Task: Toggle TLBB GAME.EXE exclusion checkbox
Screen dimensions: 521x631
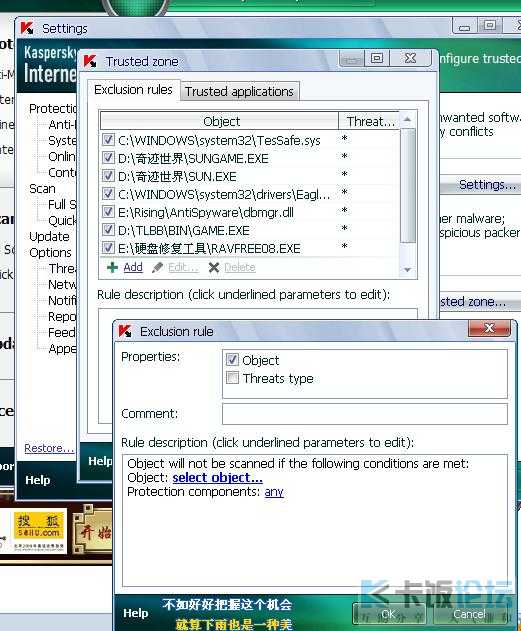Action: click(108, 229)
